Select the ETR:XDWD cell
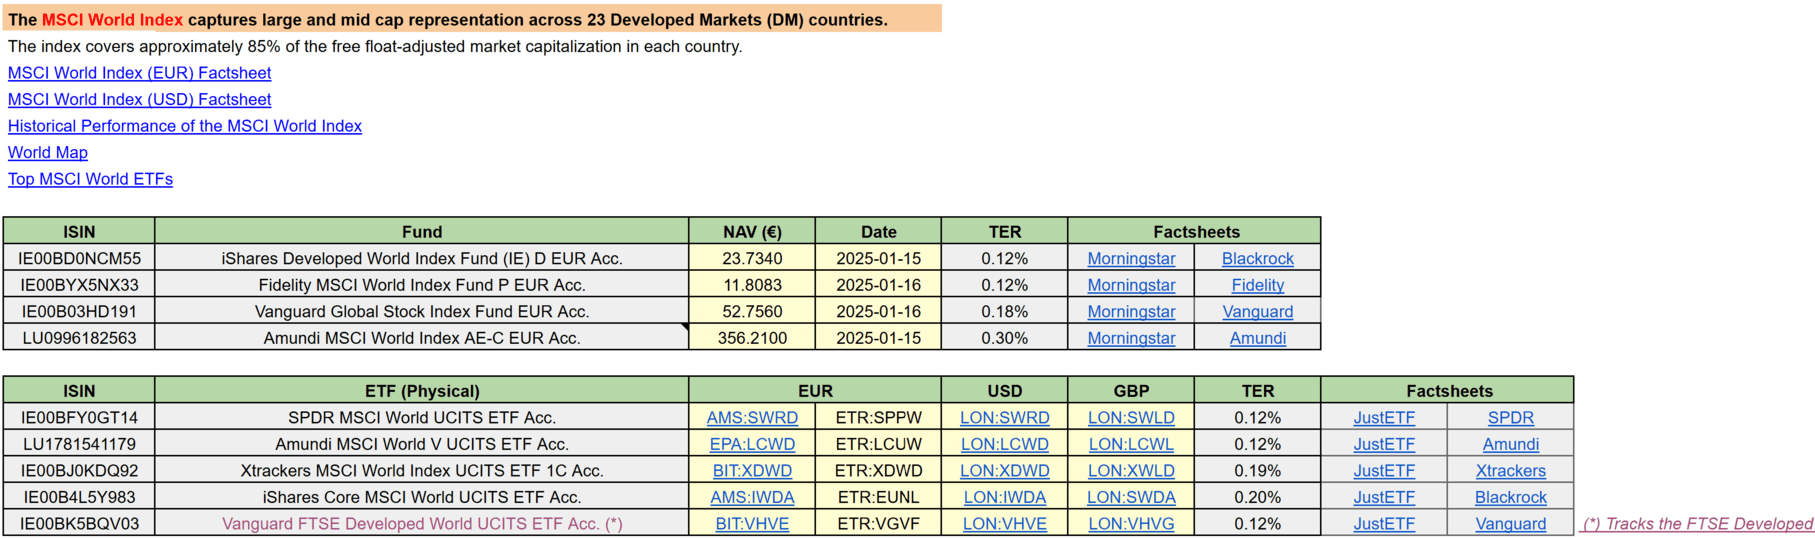Viewport: 1815px width, 539px height. pos(878,470)
